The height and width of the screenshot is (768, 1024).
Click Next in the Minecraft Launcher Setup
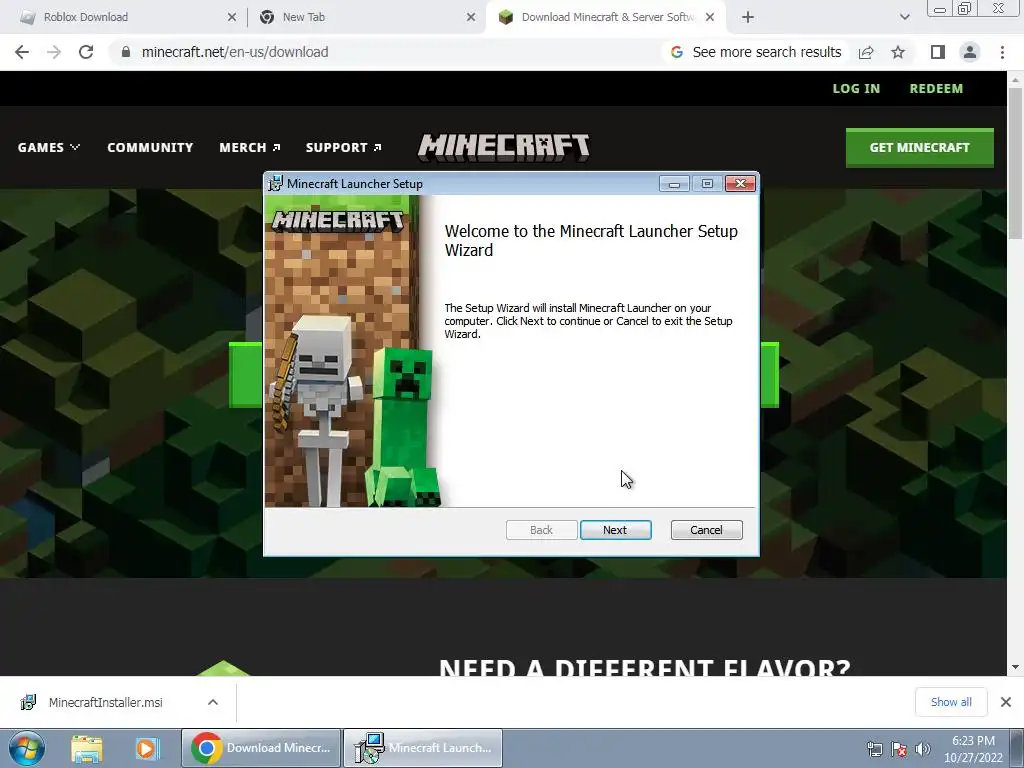click(615, 530)
